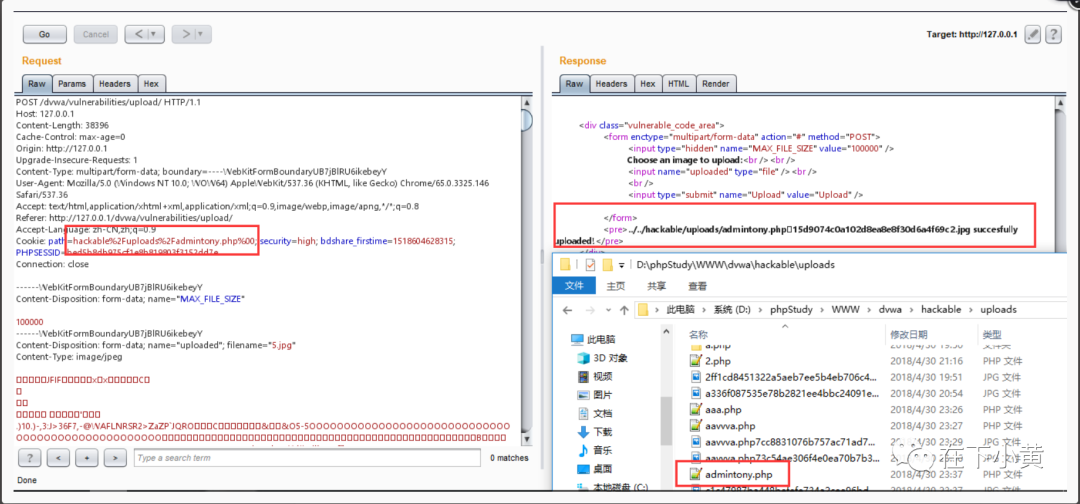Focus the 'Type a search term' field
This screenshot has height=504, width=1080.
tap(307, 458)
